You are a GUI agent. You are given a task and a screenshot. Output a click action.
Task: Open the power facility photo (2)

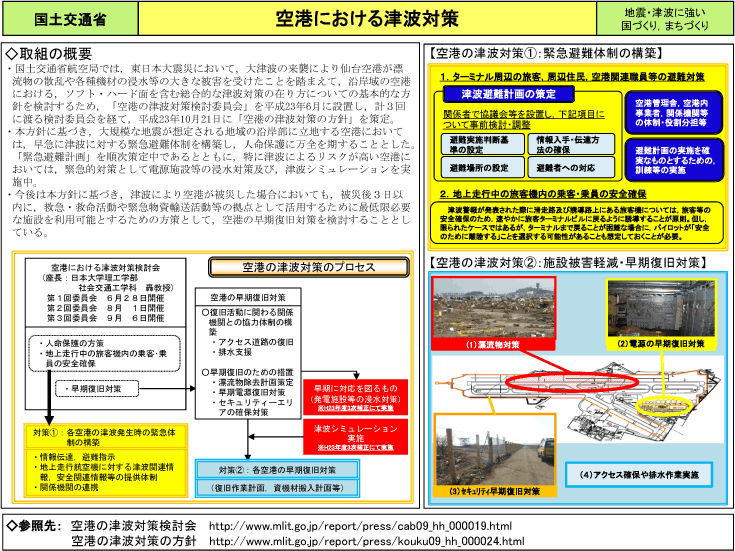pos(661,309)
